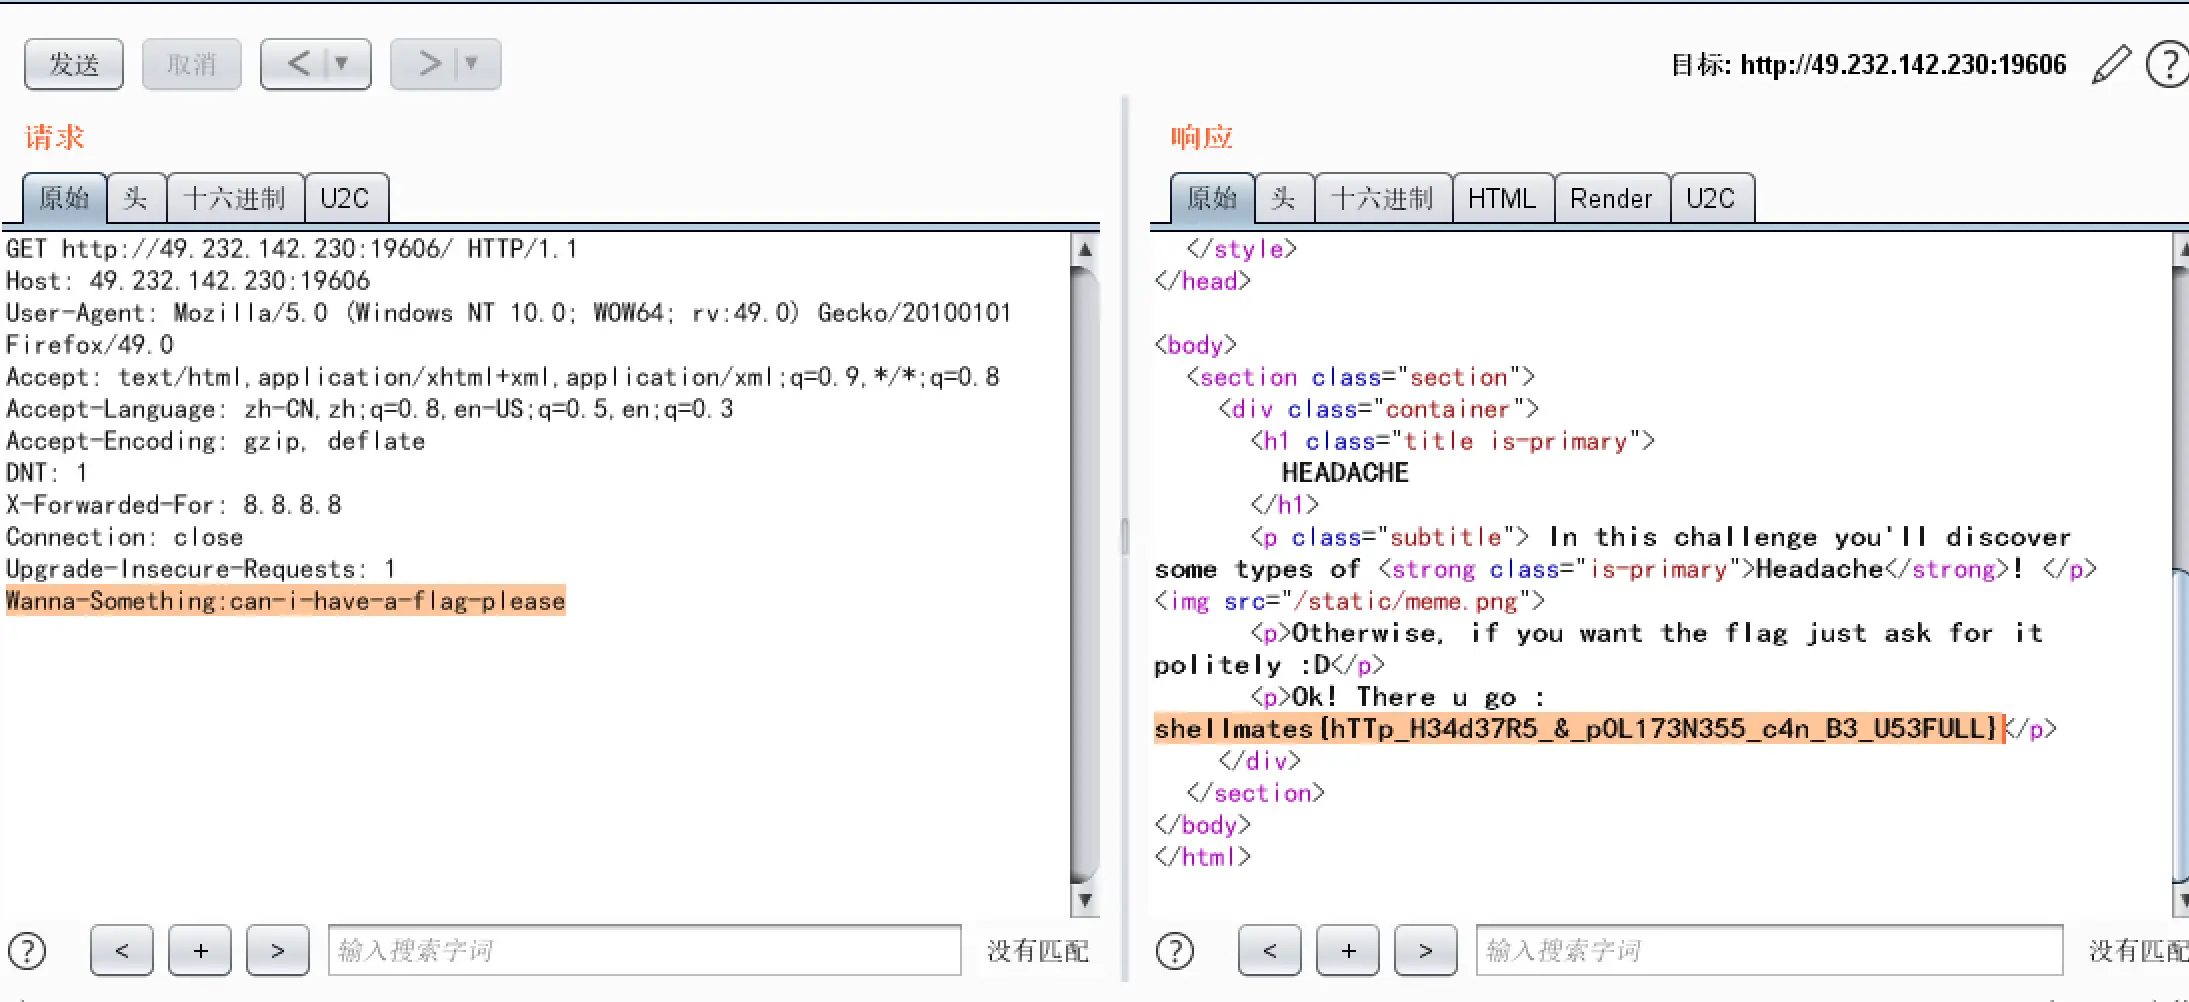Screen dimensions: 2189x1002
Task: Go to previous match in request search
Action: click(x=121, y=950)
